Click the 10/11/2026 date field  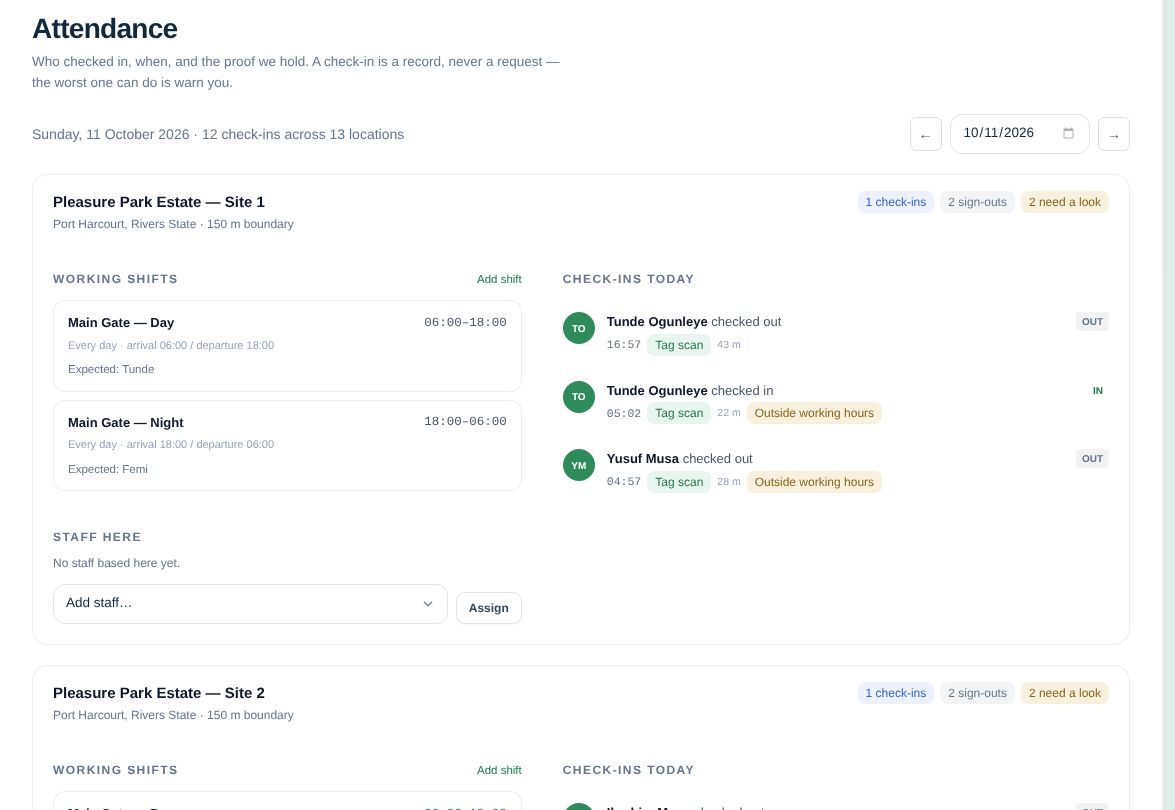[1019, 133]
